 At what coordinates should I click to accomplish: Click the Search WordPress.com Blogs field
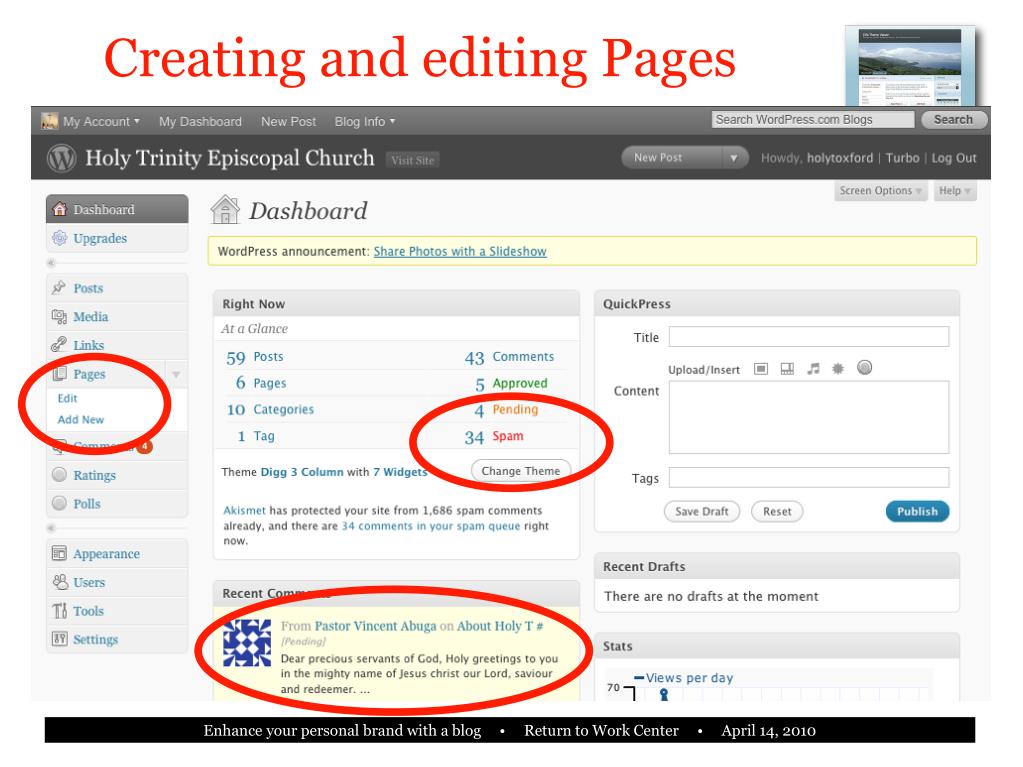point(813,119)
